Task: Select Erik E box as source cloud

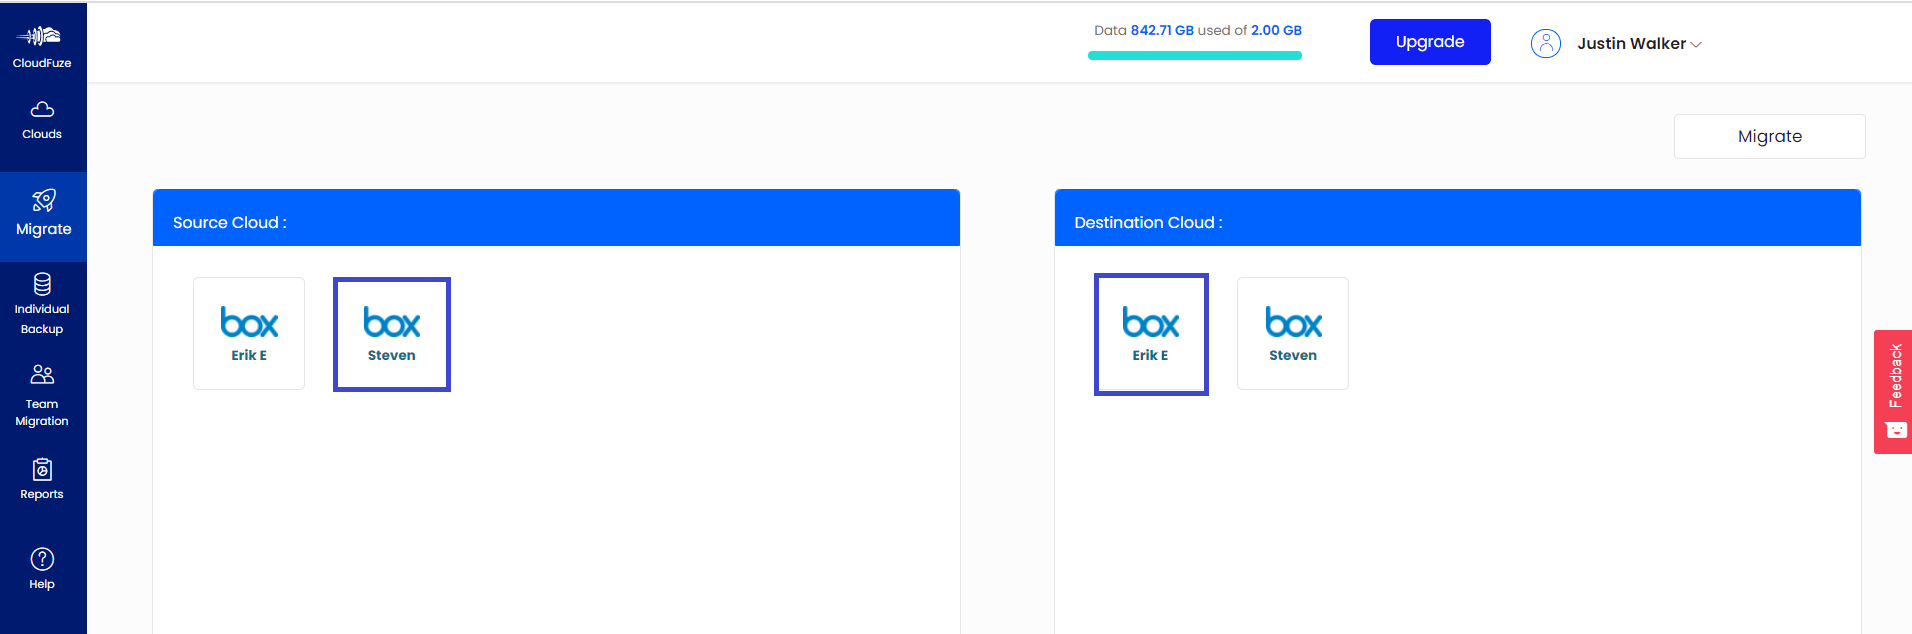Action: point(249,333)
